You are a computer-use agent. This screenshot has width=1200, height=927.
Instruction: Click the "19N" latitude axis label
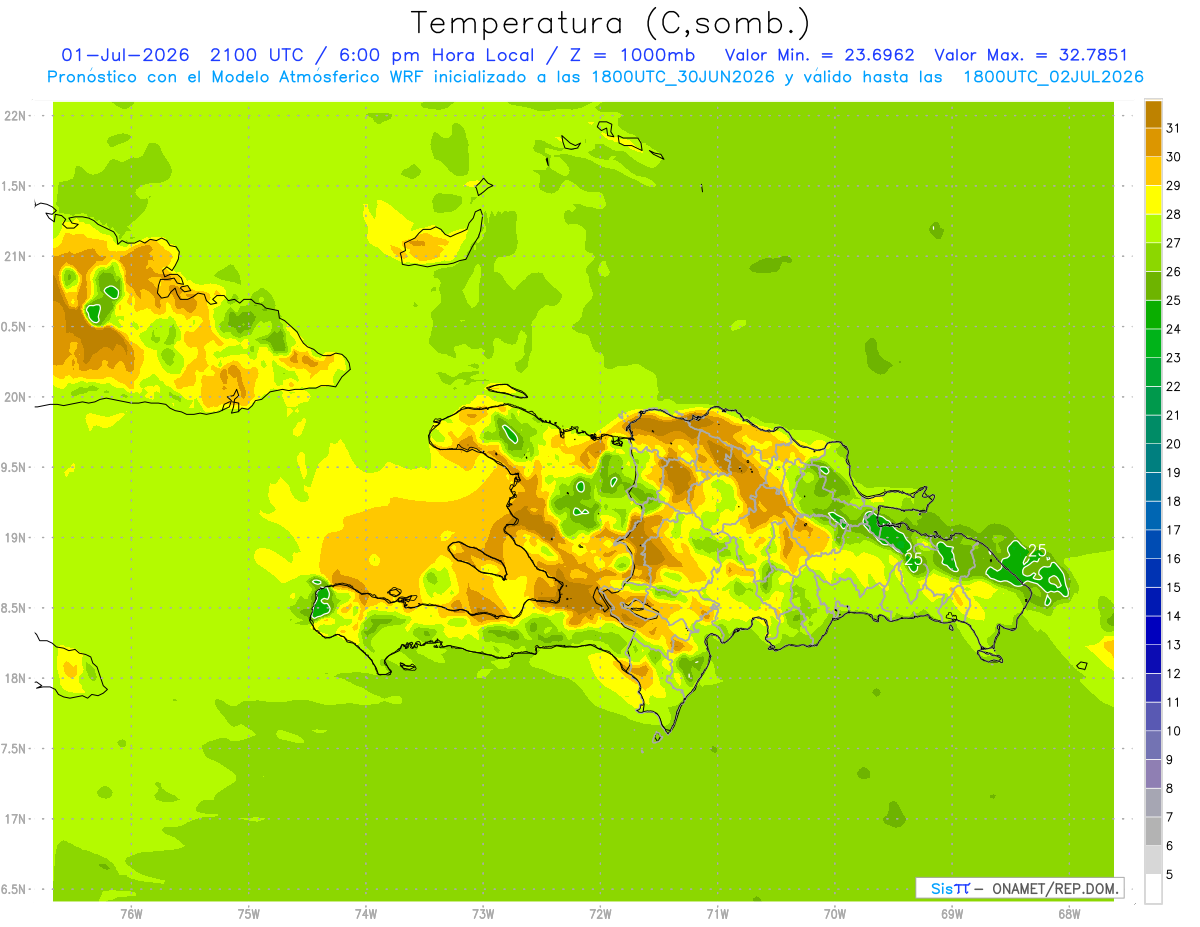15,537
